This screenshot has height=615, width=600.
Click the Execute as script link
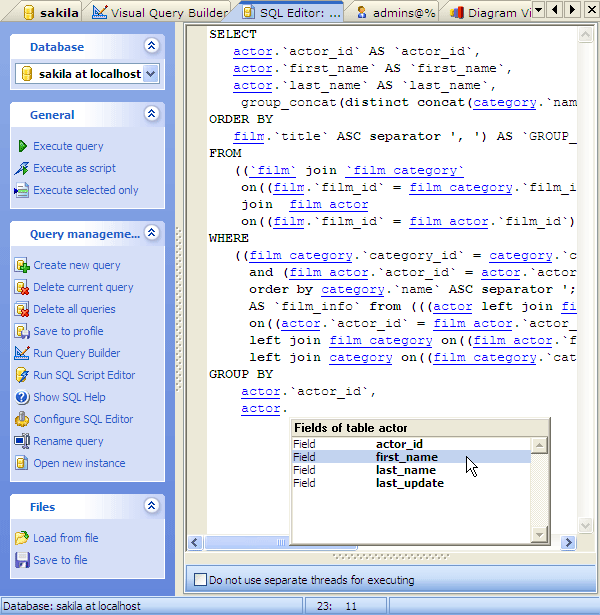pos(75,168)
